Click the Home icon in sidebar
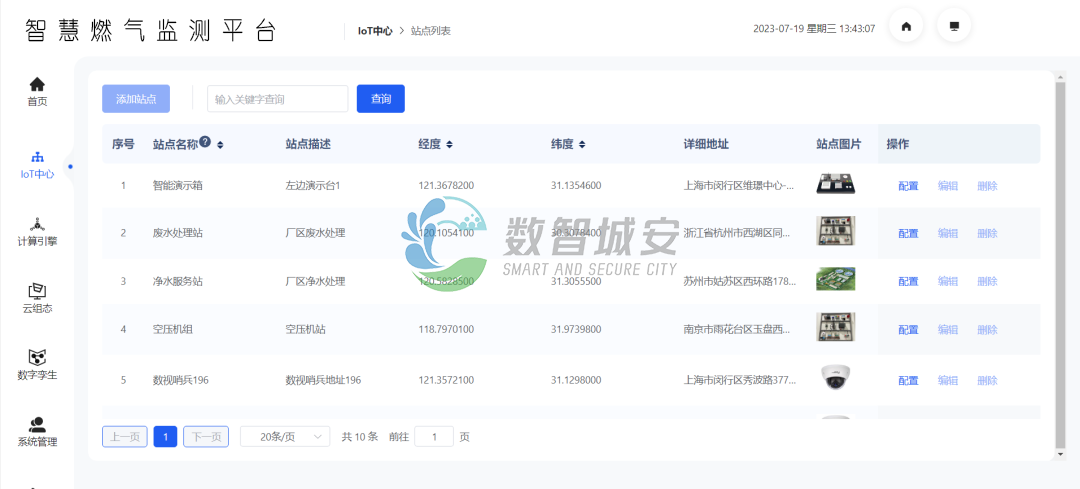Viewport: 1080px width, 489px height. tap(37, 85)
